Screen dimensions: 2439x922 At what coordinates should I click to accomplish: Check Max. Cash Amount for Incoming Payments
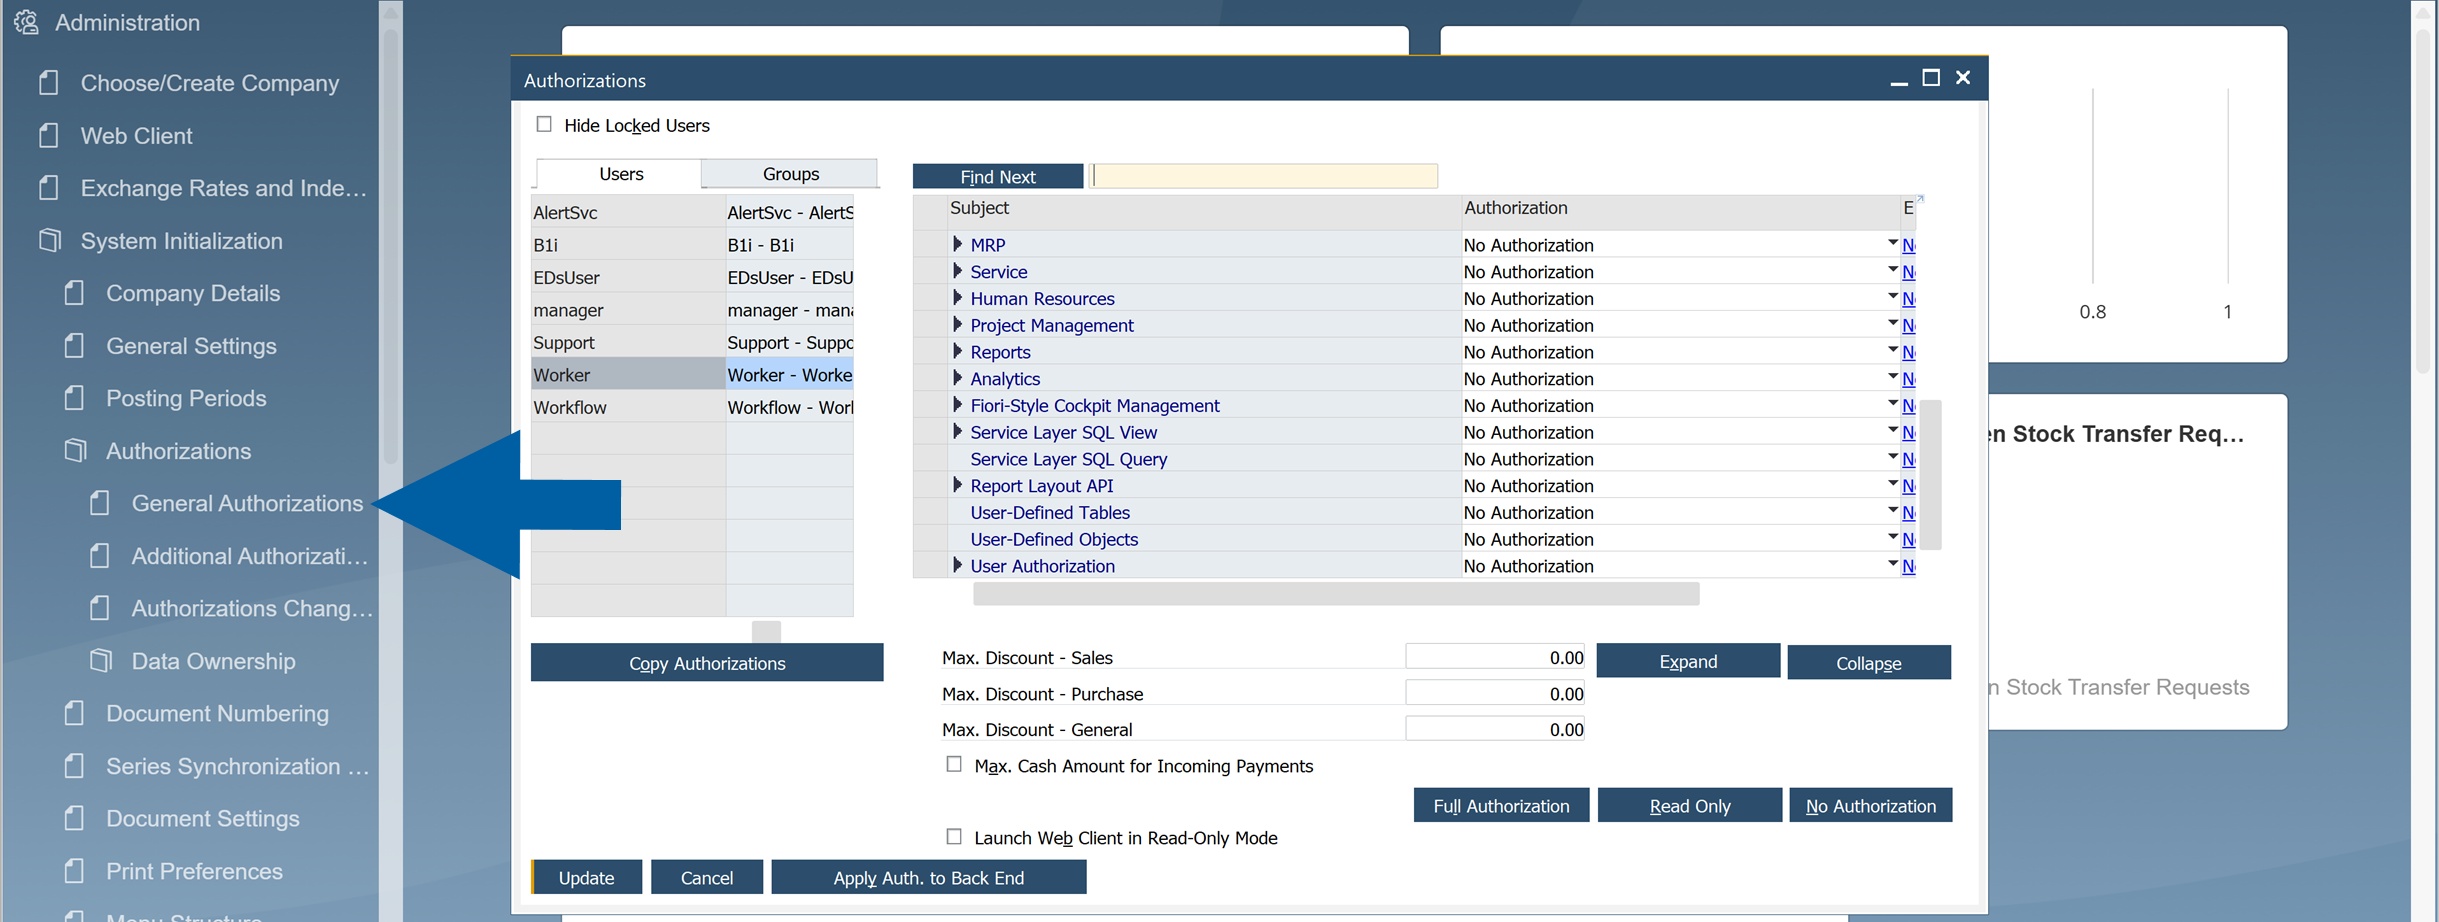coord(952,764)
